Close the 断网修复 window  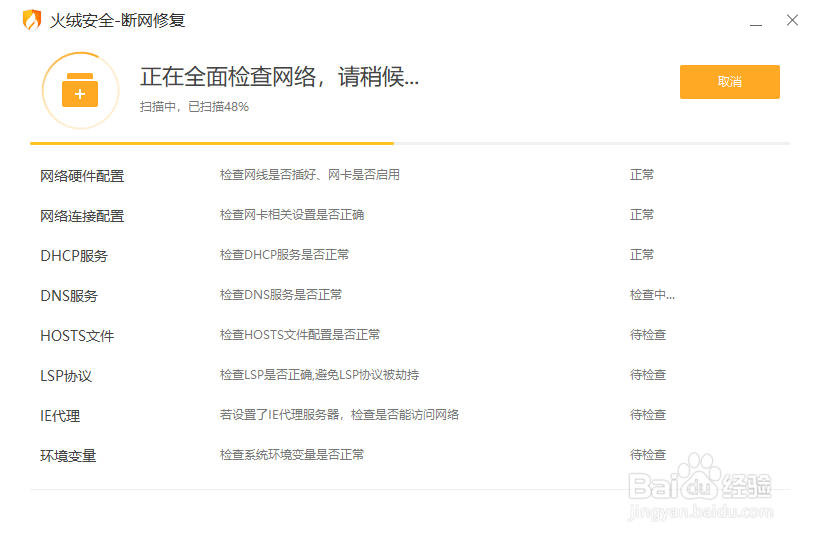pyautogui.click(x=792, y=20)
